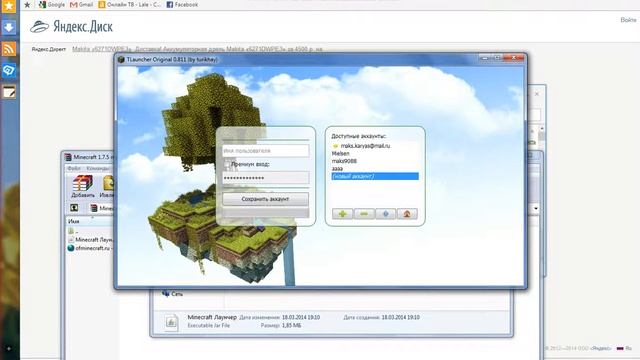Open the Facebook bookmark
This screenshot has height=360, width=640.
click(182, 4)
